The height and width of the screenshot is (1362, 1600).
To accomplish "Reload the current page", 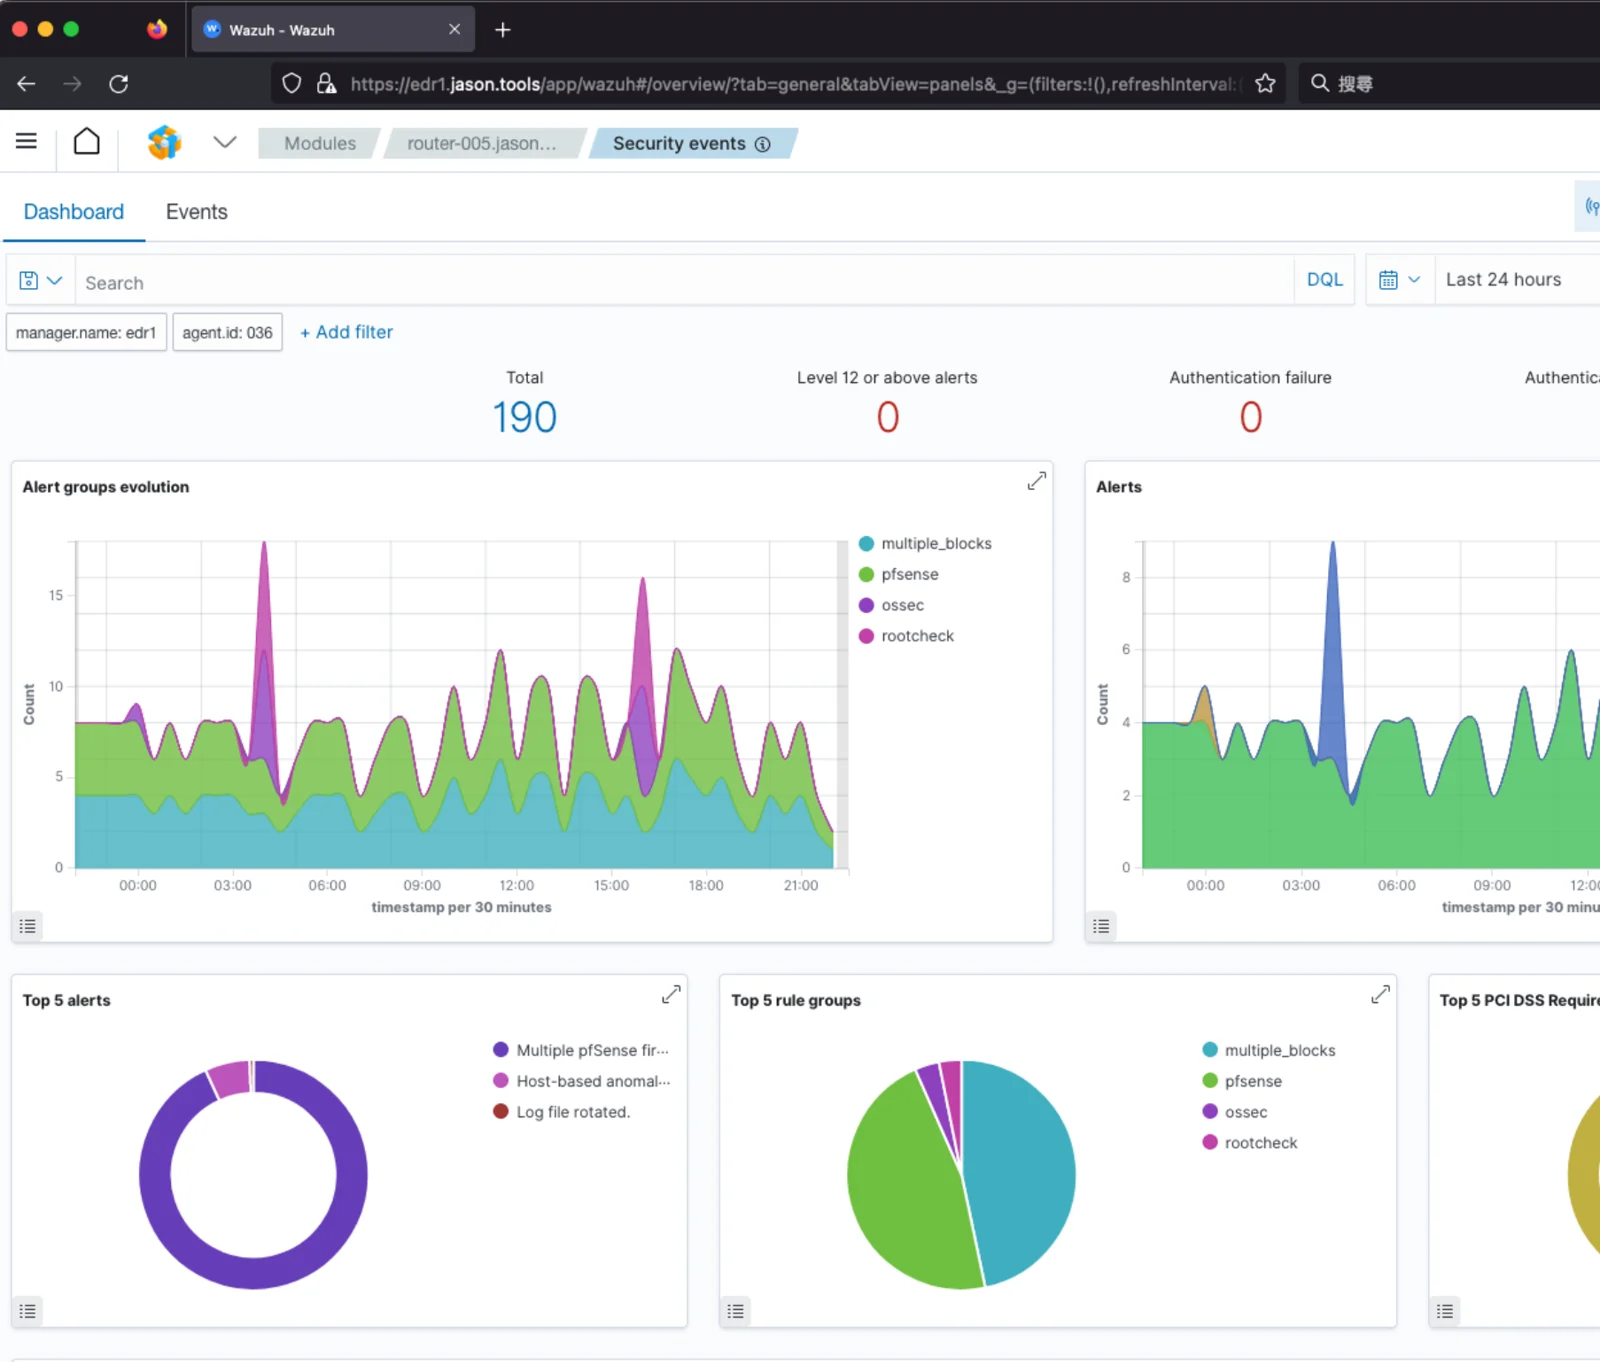I will (x=119, y=84).
